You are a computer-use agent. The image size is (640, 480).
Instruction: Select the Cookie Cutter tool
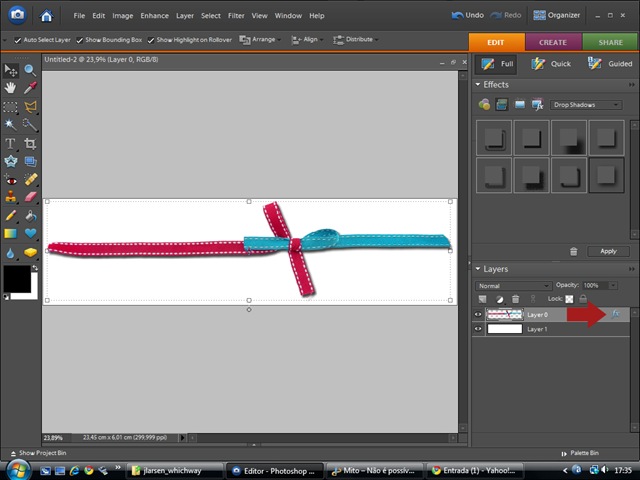(11, 161)
